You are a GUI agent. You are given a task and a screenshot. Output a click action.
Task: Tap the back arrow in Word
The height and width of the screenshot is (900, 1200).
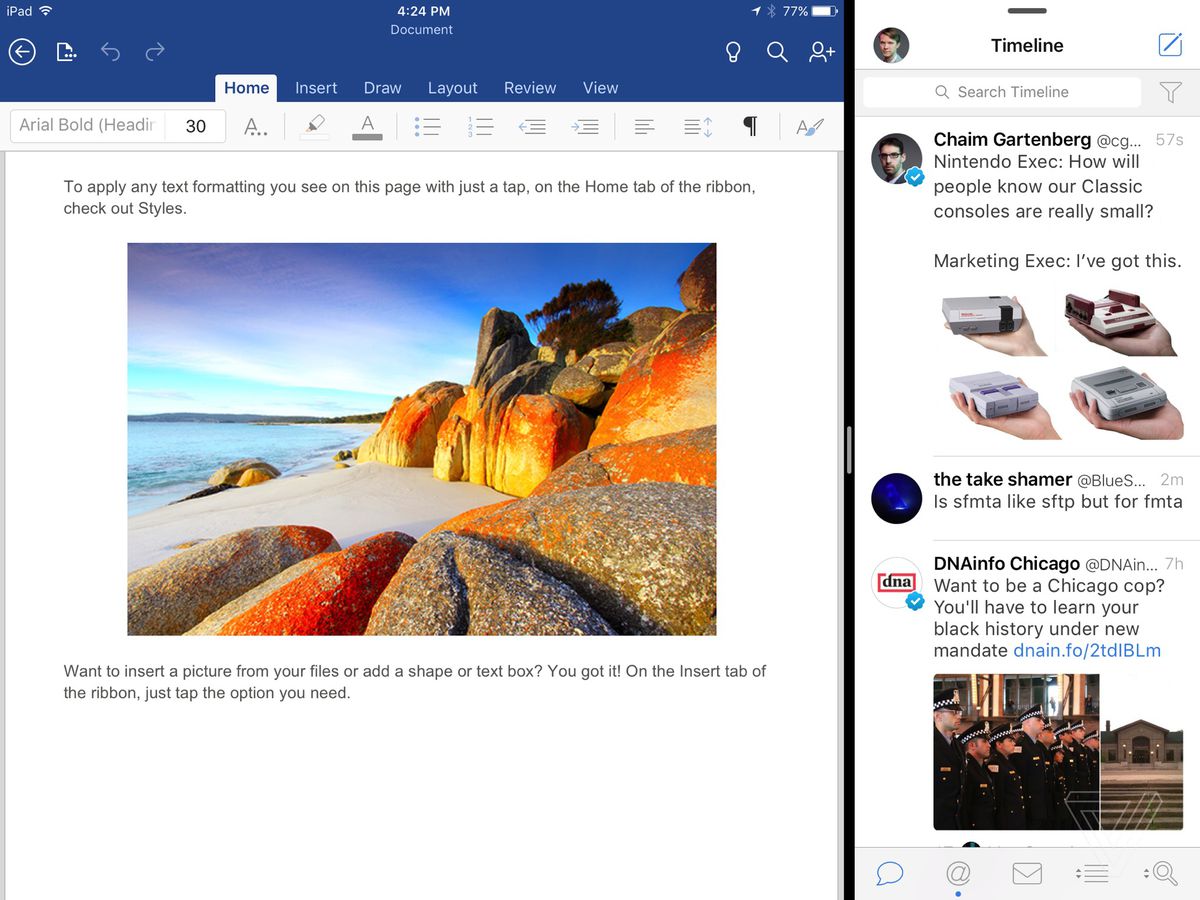22,52
